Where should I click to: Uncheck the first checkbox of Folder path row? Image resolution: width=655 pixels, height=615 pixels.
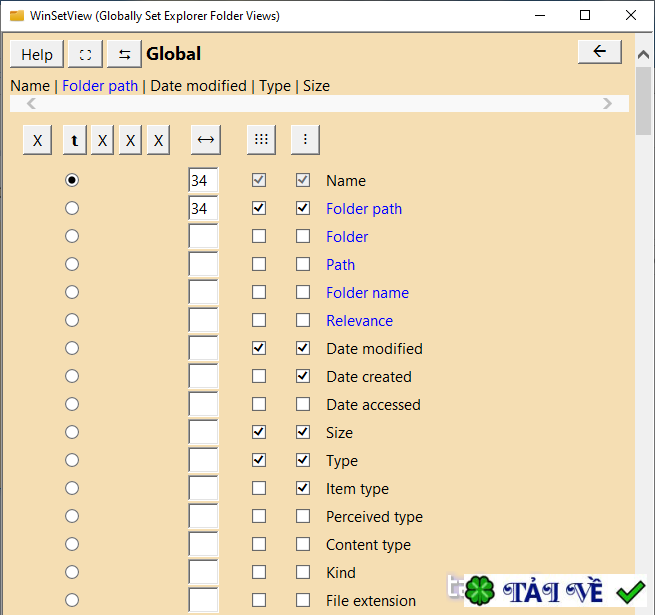tap(259, 208)
